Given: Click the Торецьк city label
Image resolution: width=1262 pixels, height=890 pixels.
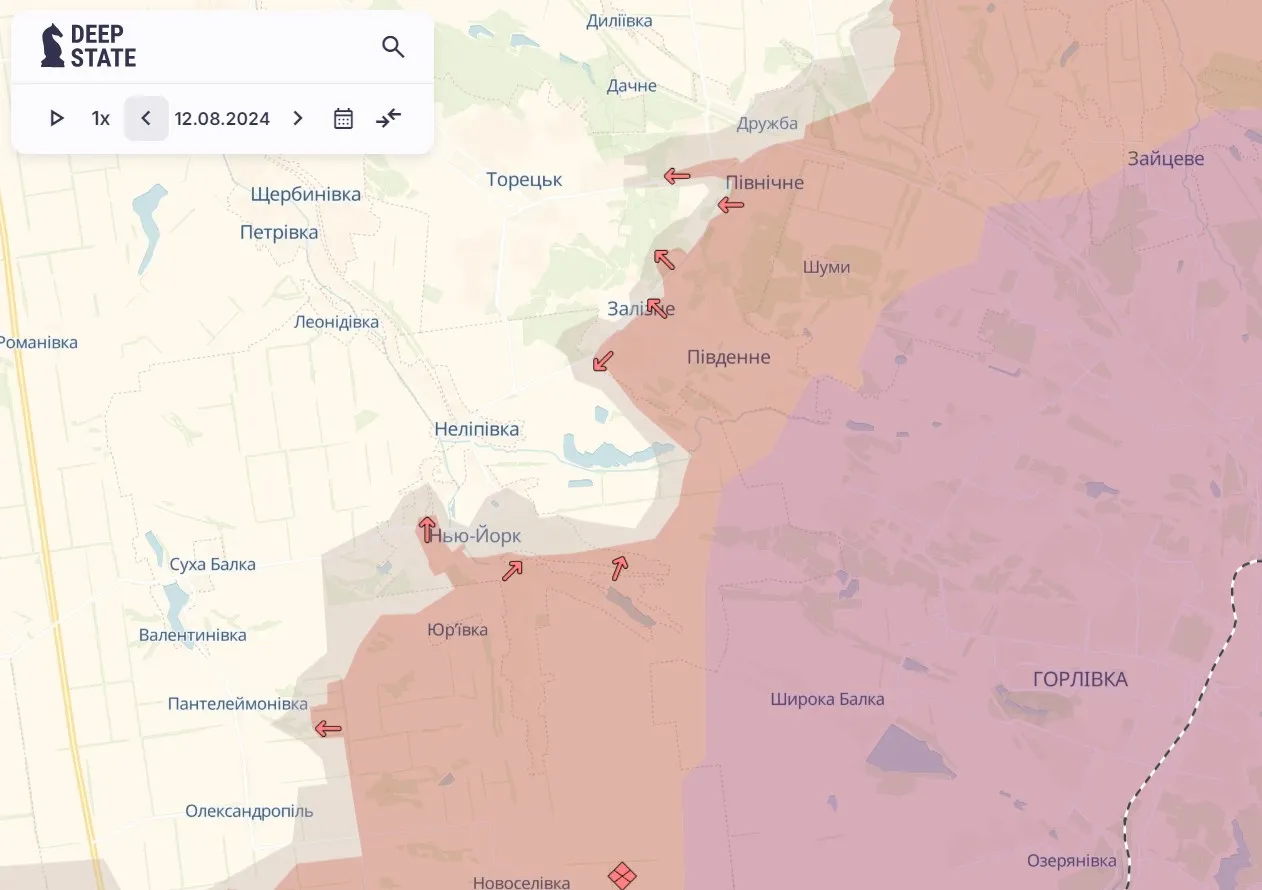Looking at the screenshot, I should [522, 179].
